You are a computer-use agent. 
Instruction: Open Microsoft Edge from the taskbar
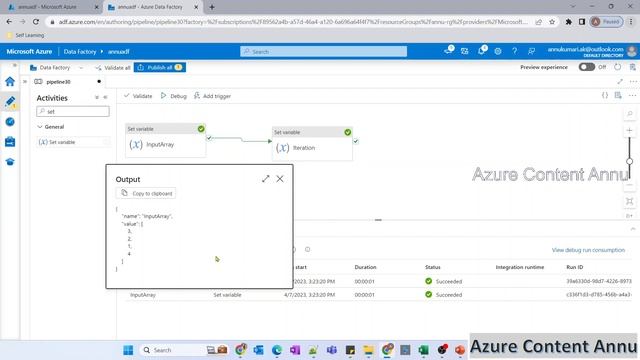click(277, 350)
